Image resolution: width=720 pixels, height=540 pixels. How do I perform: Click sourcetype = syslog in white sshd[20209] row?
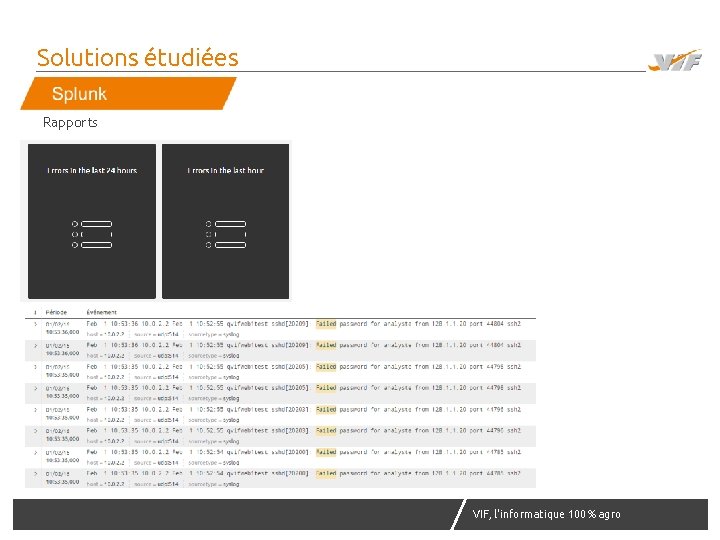[214, 334]
